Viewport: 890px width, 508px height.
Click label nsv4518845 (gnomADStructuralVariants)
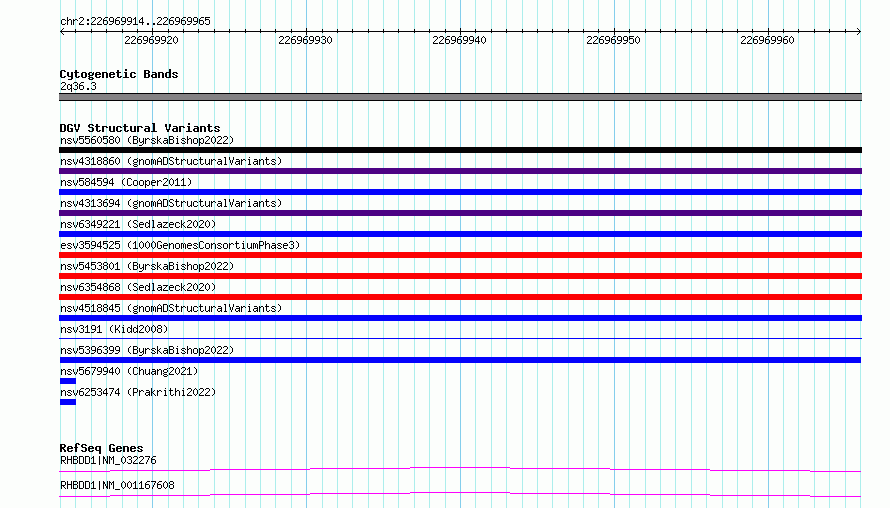[x=171, y=308]
